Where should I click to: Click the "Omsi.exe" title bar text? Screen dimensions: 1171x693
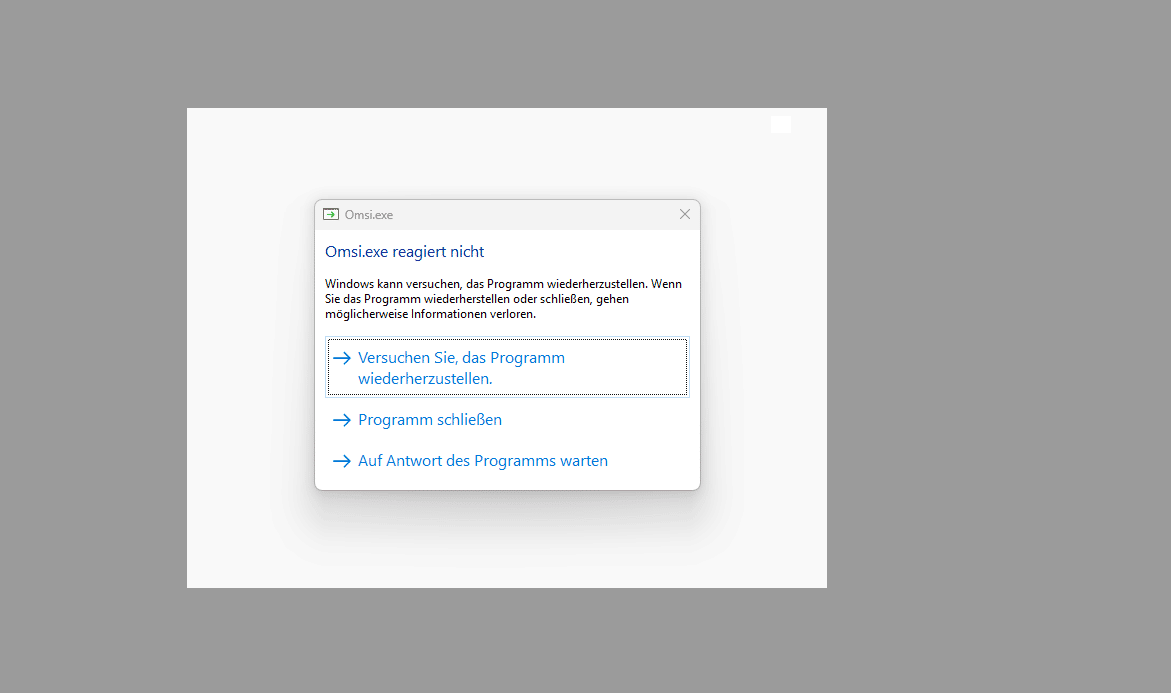pyautogui.click(x=369, y=215)
